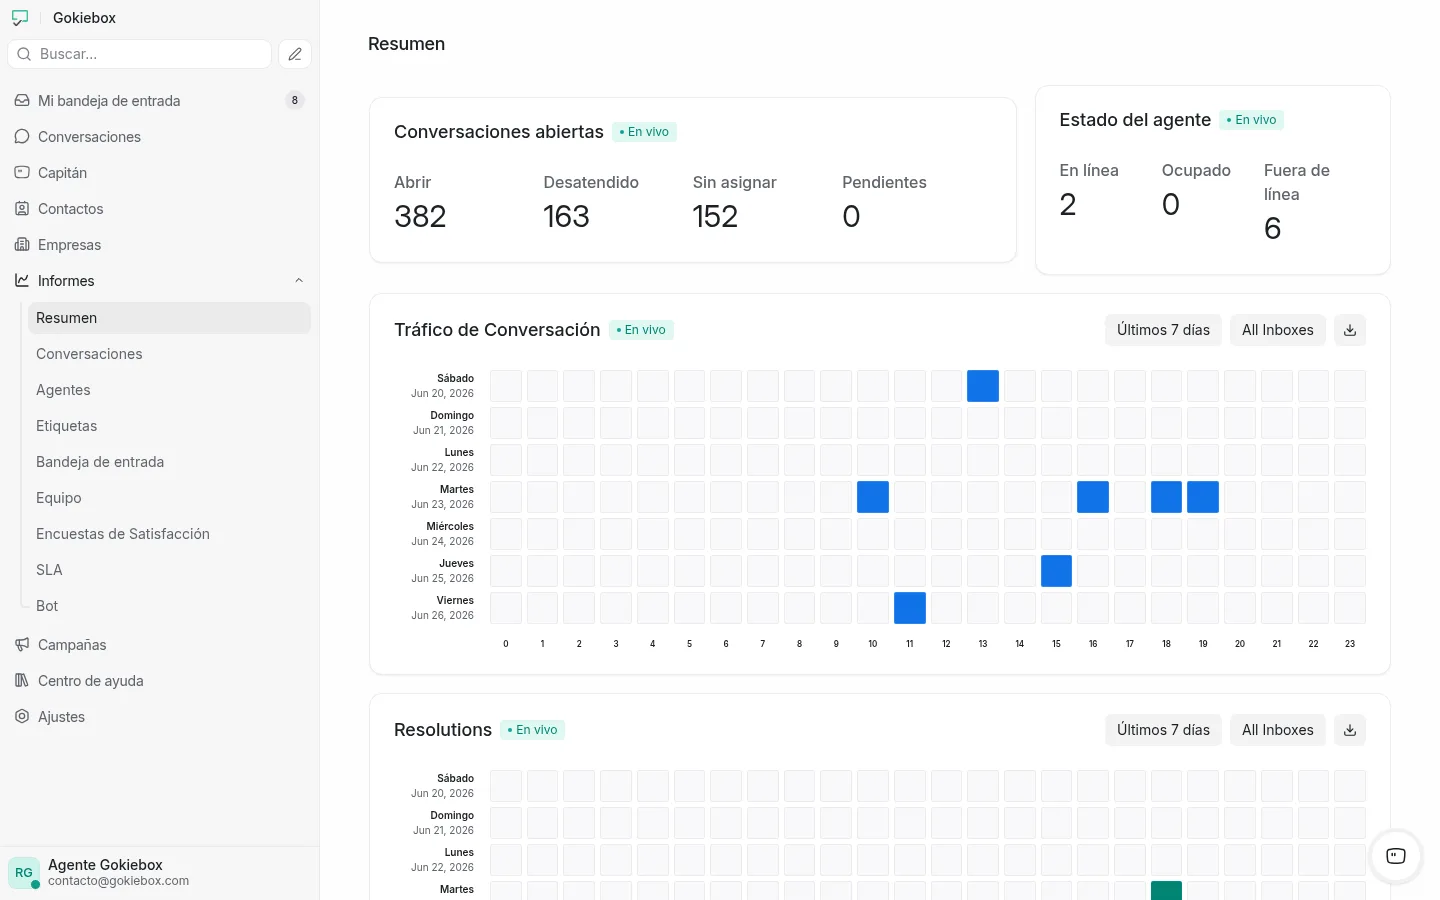Select the blue Martes 19h traffic cell
The height and width of the screenshot is (900, 1440).
(x=1203, y=497)
